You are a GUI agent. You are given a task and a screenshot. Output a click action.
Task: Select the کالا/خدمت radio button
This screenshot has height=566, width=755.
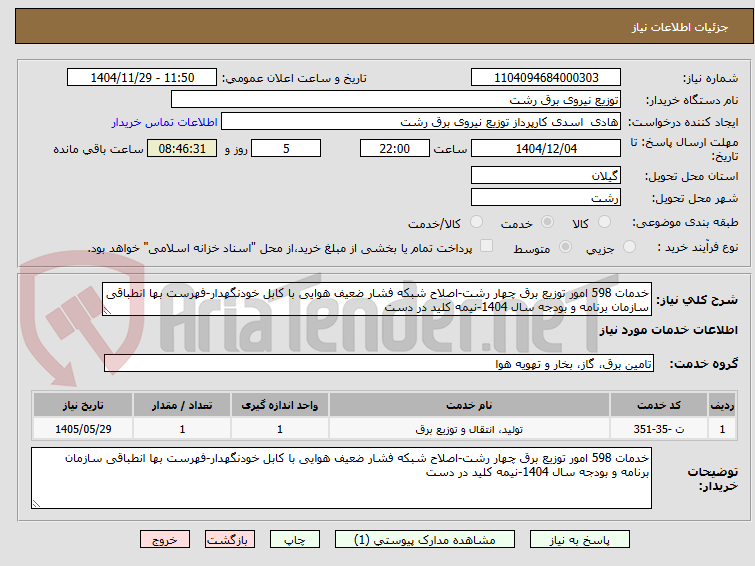tap(476, 222)
